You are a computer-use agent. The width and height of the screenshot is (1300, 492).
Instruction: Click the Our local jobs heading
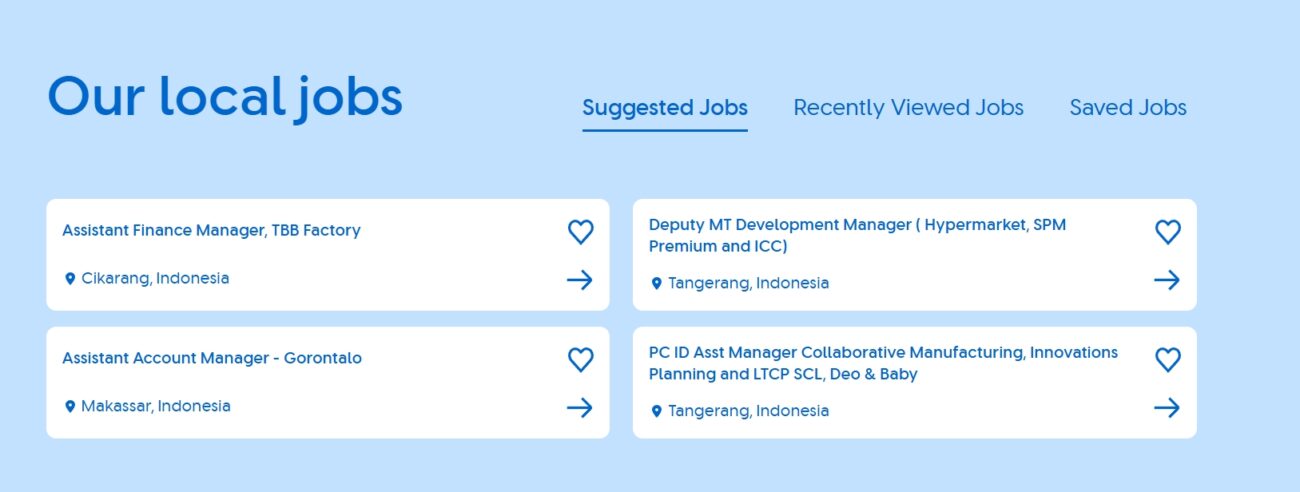coord(225,98)
